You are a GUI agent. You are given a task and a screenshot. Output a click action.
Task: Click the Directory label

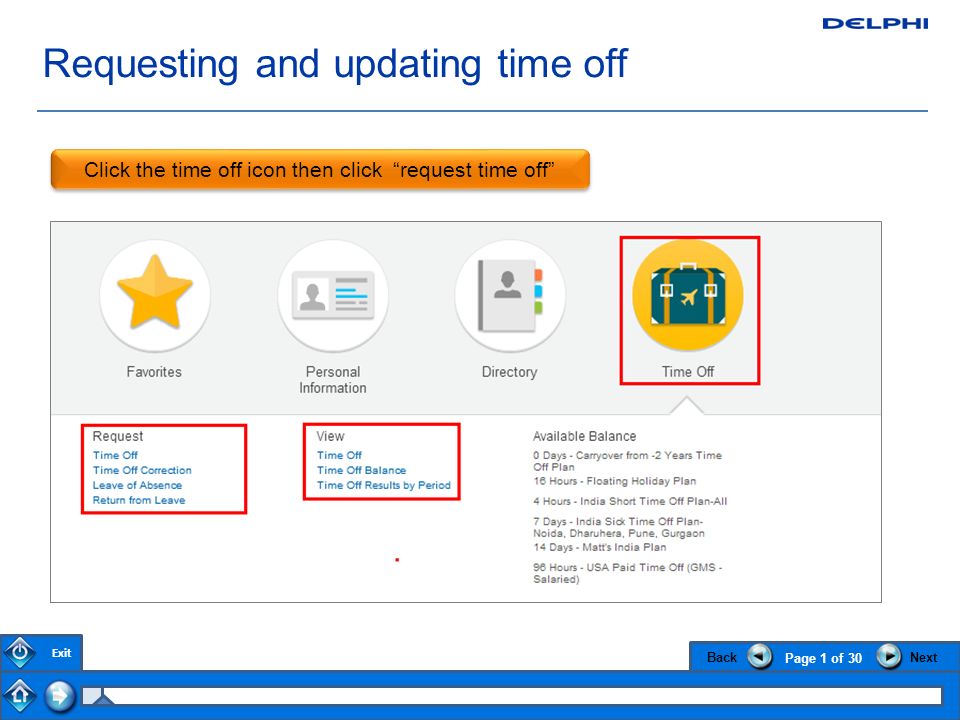click(x=509, y=372)
